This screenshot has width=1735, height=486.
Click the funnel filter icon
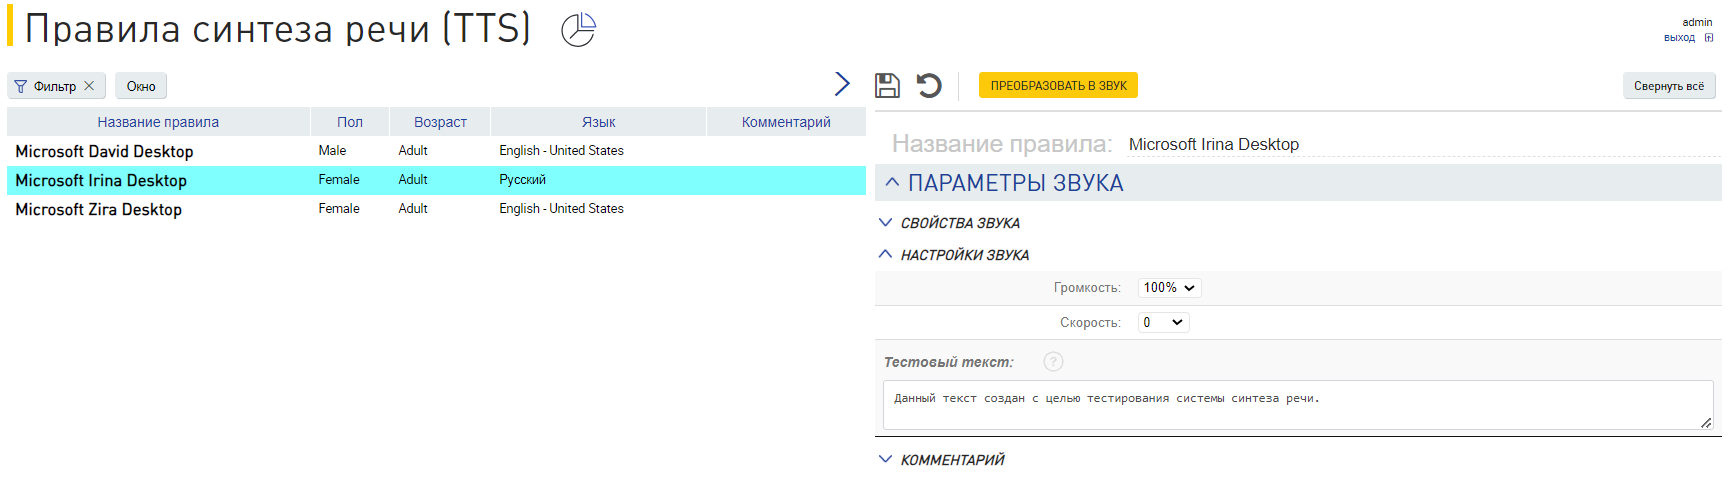tap(20, 86)
